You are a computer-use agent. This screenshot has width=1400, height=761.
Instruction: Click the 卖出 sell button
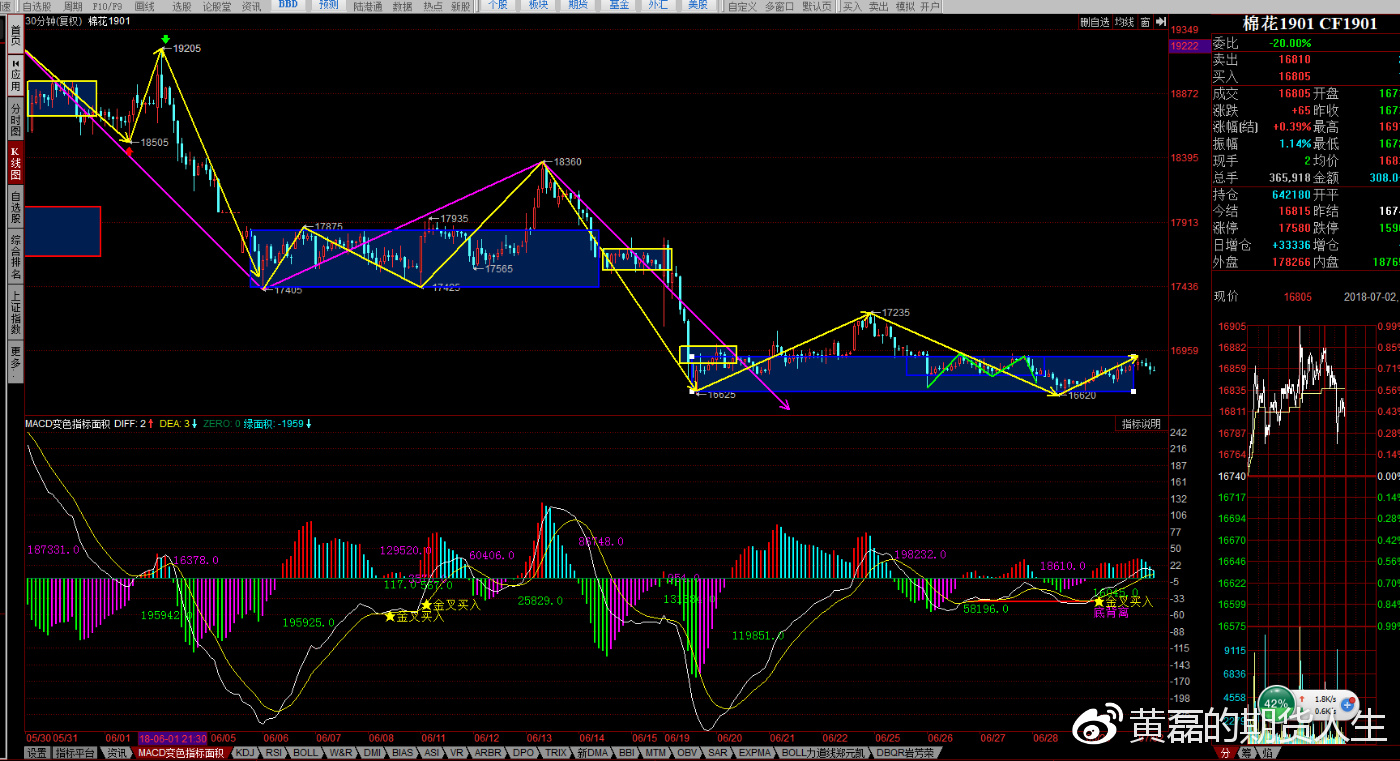878,6
